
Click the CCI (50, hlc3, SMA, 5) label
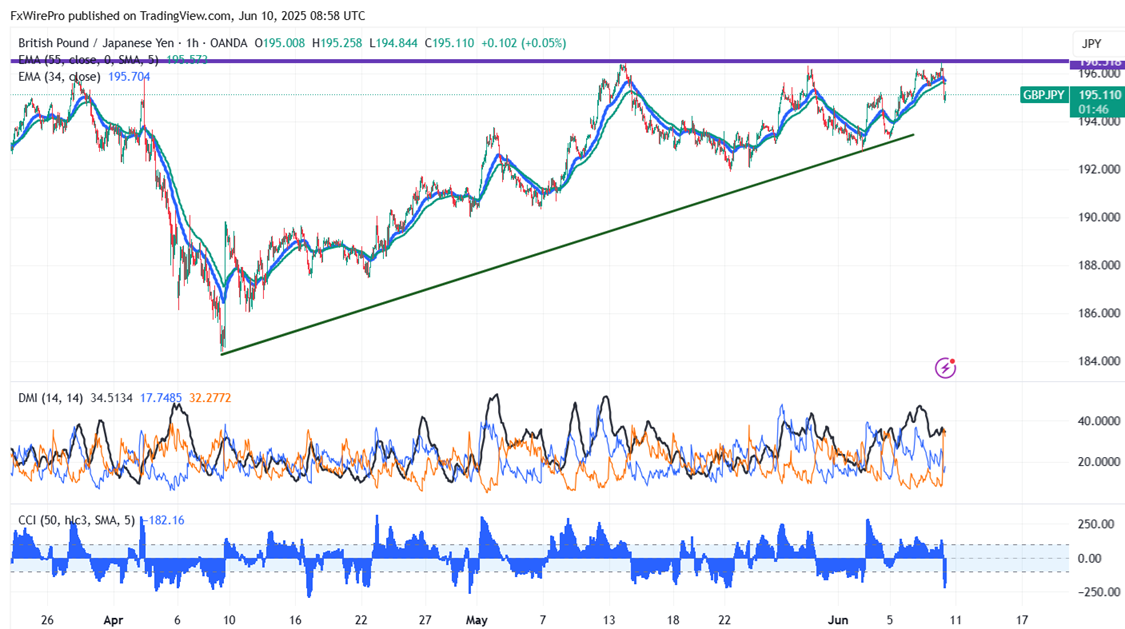tap(77, 520)
